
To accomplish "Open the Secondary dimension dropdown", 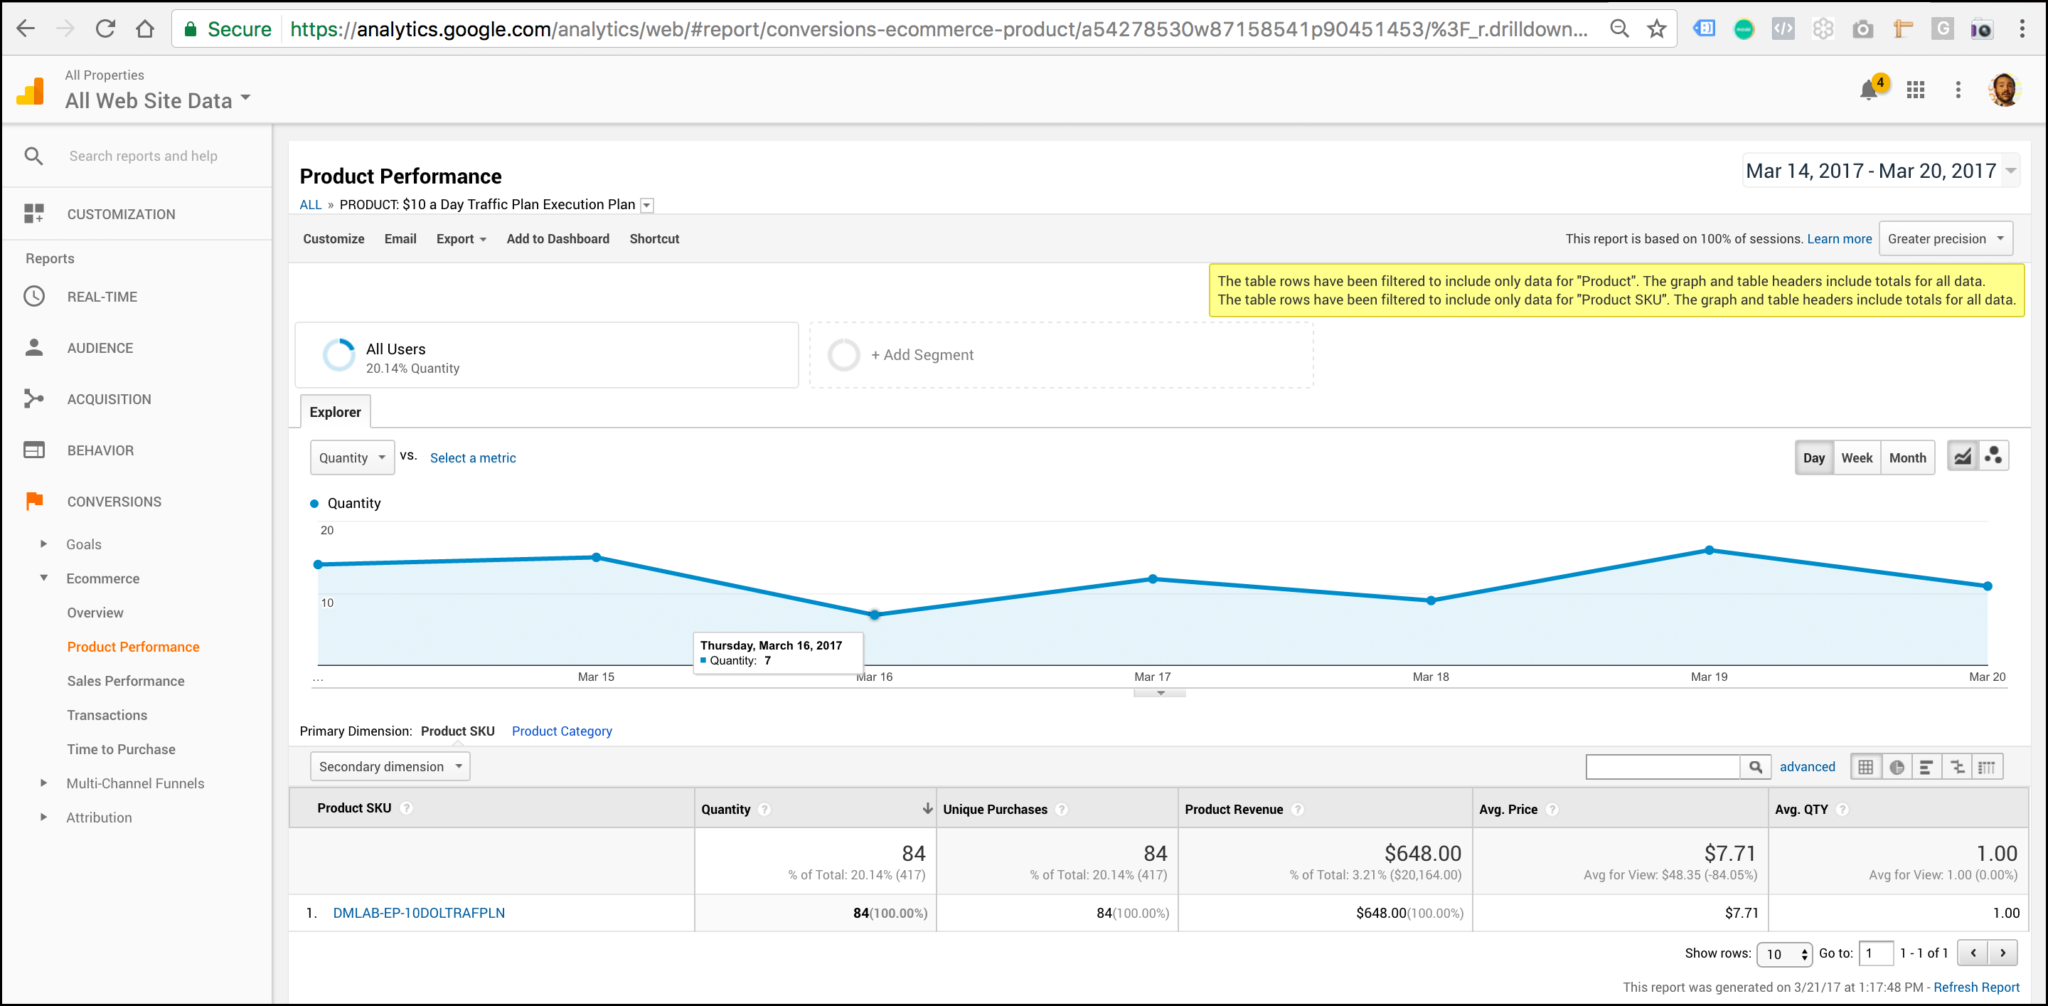I will pos(389,766).
